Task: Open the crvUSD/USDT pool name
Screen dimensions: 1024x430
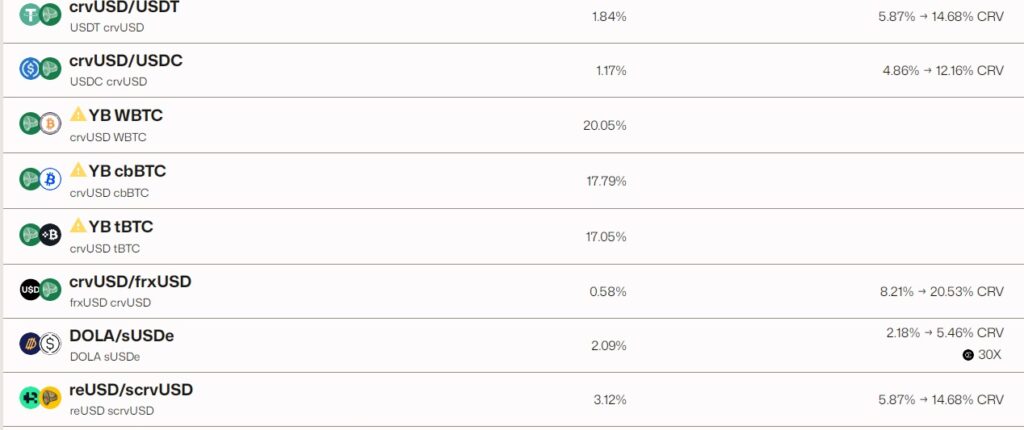Action: 125,7
